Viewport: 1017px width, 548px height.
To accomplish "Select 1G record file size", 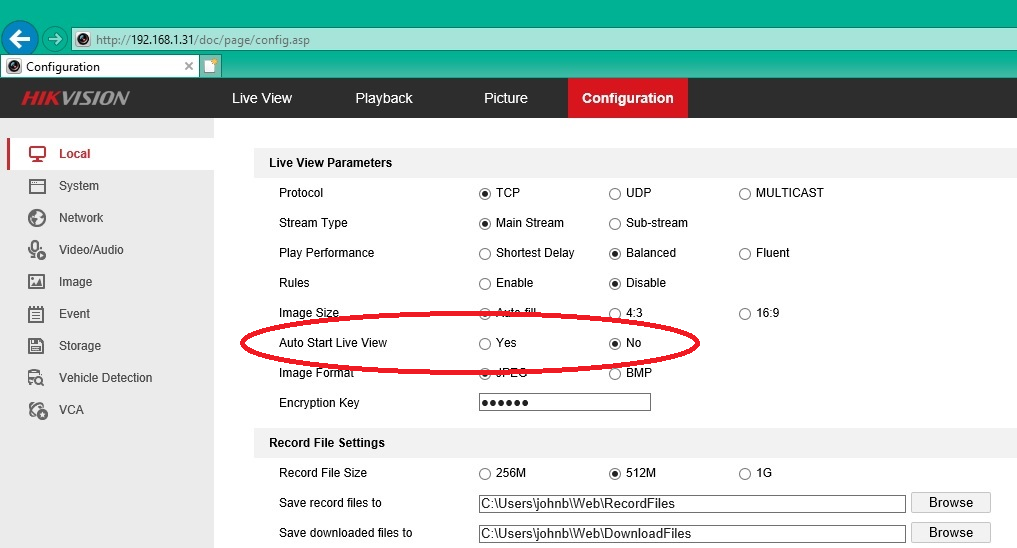I will pos(745,473).
